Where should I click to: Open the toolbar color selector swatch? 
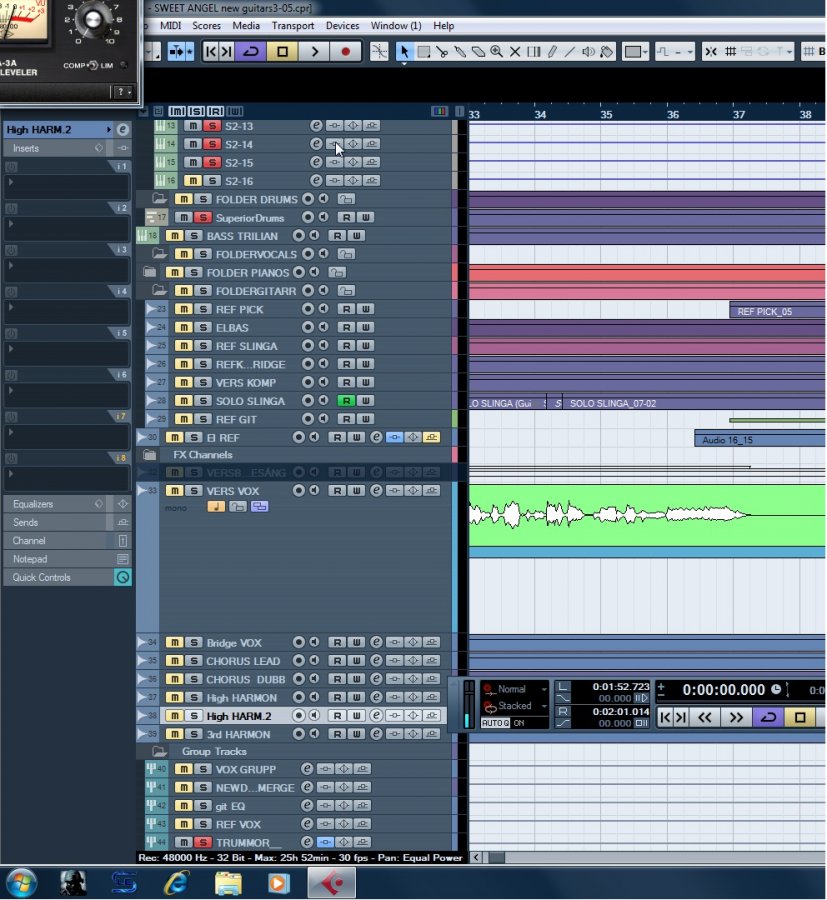(635, 52)
